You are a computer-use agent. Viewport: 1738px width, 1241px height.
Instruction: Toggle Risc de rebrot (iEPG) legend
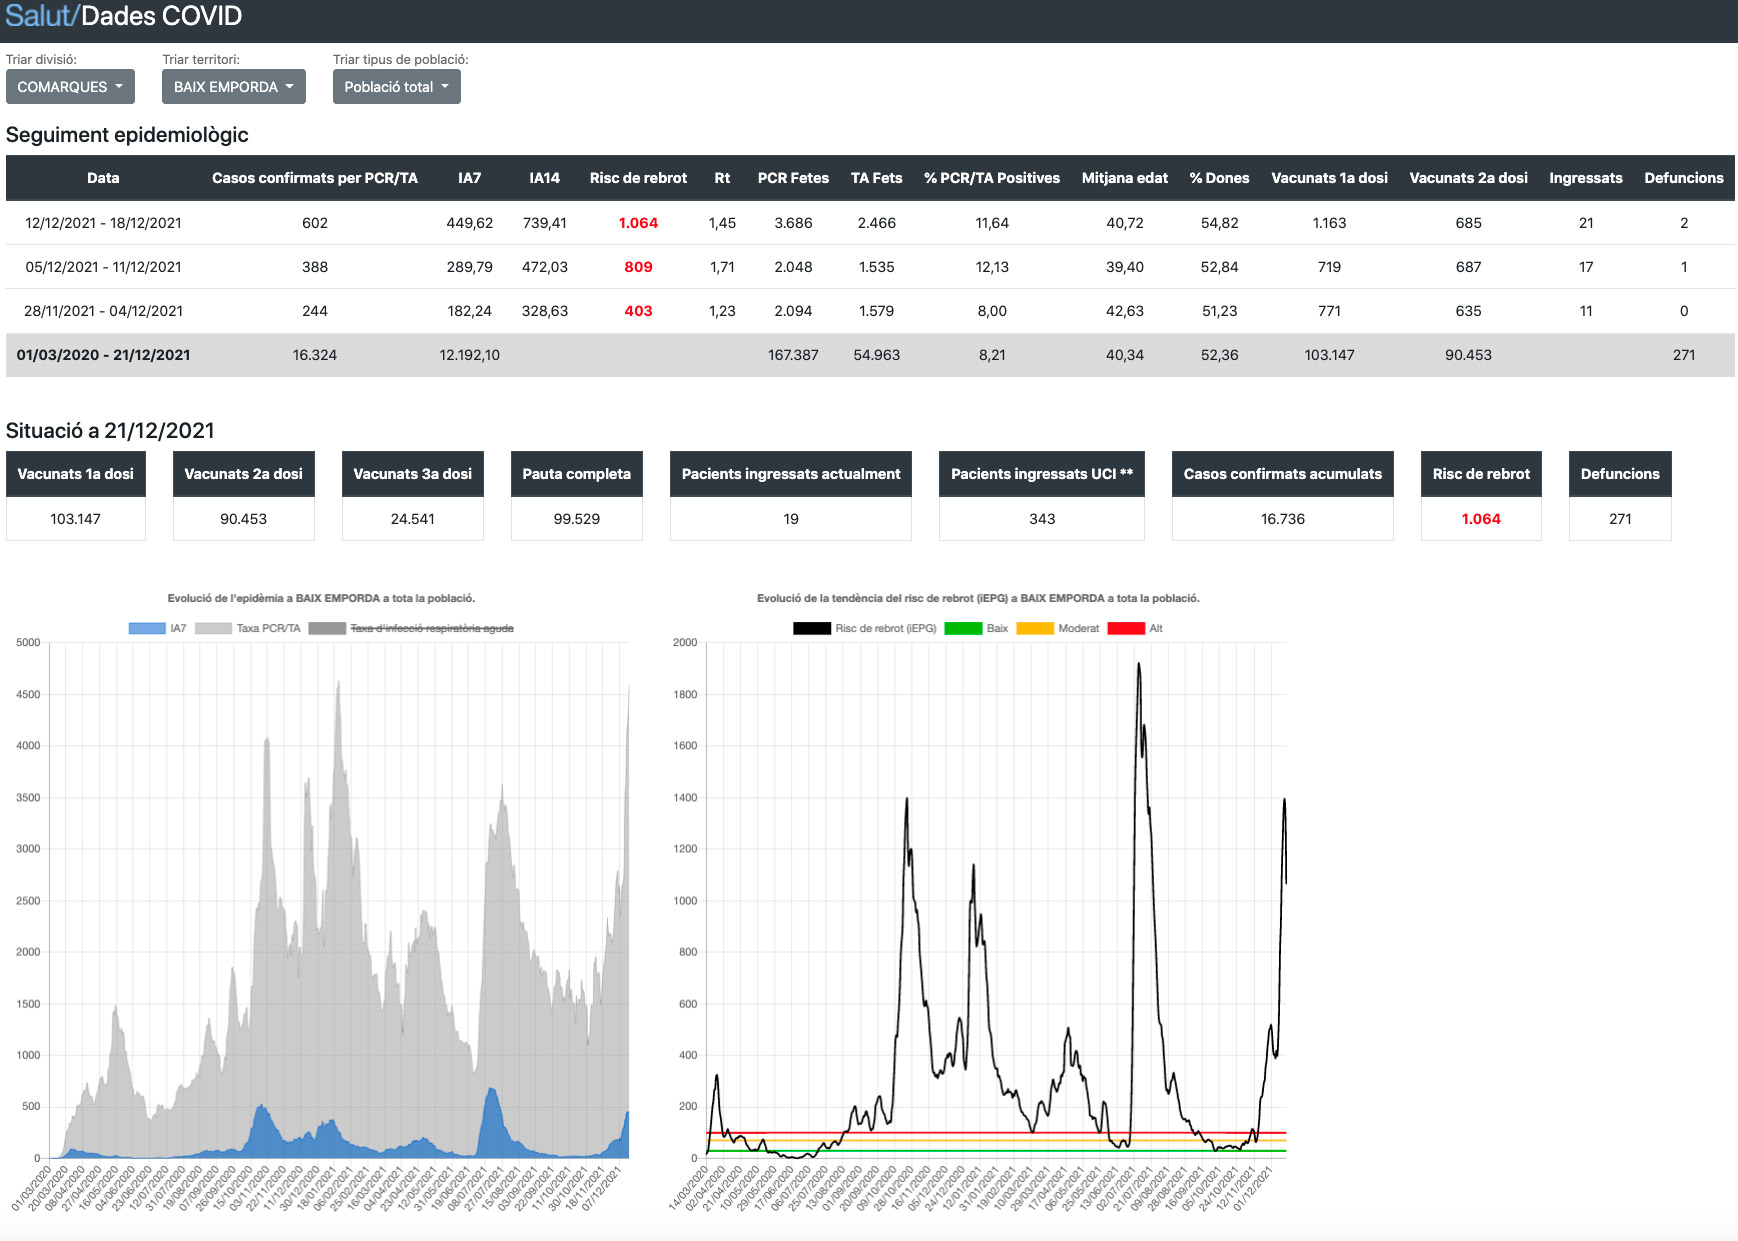[x=865, y=628]
